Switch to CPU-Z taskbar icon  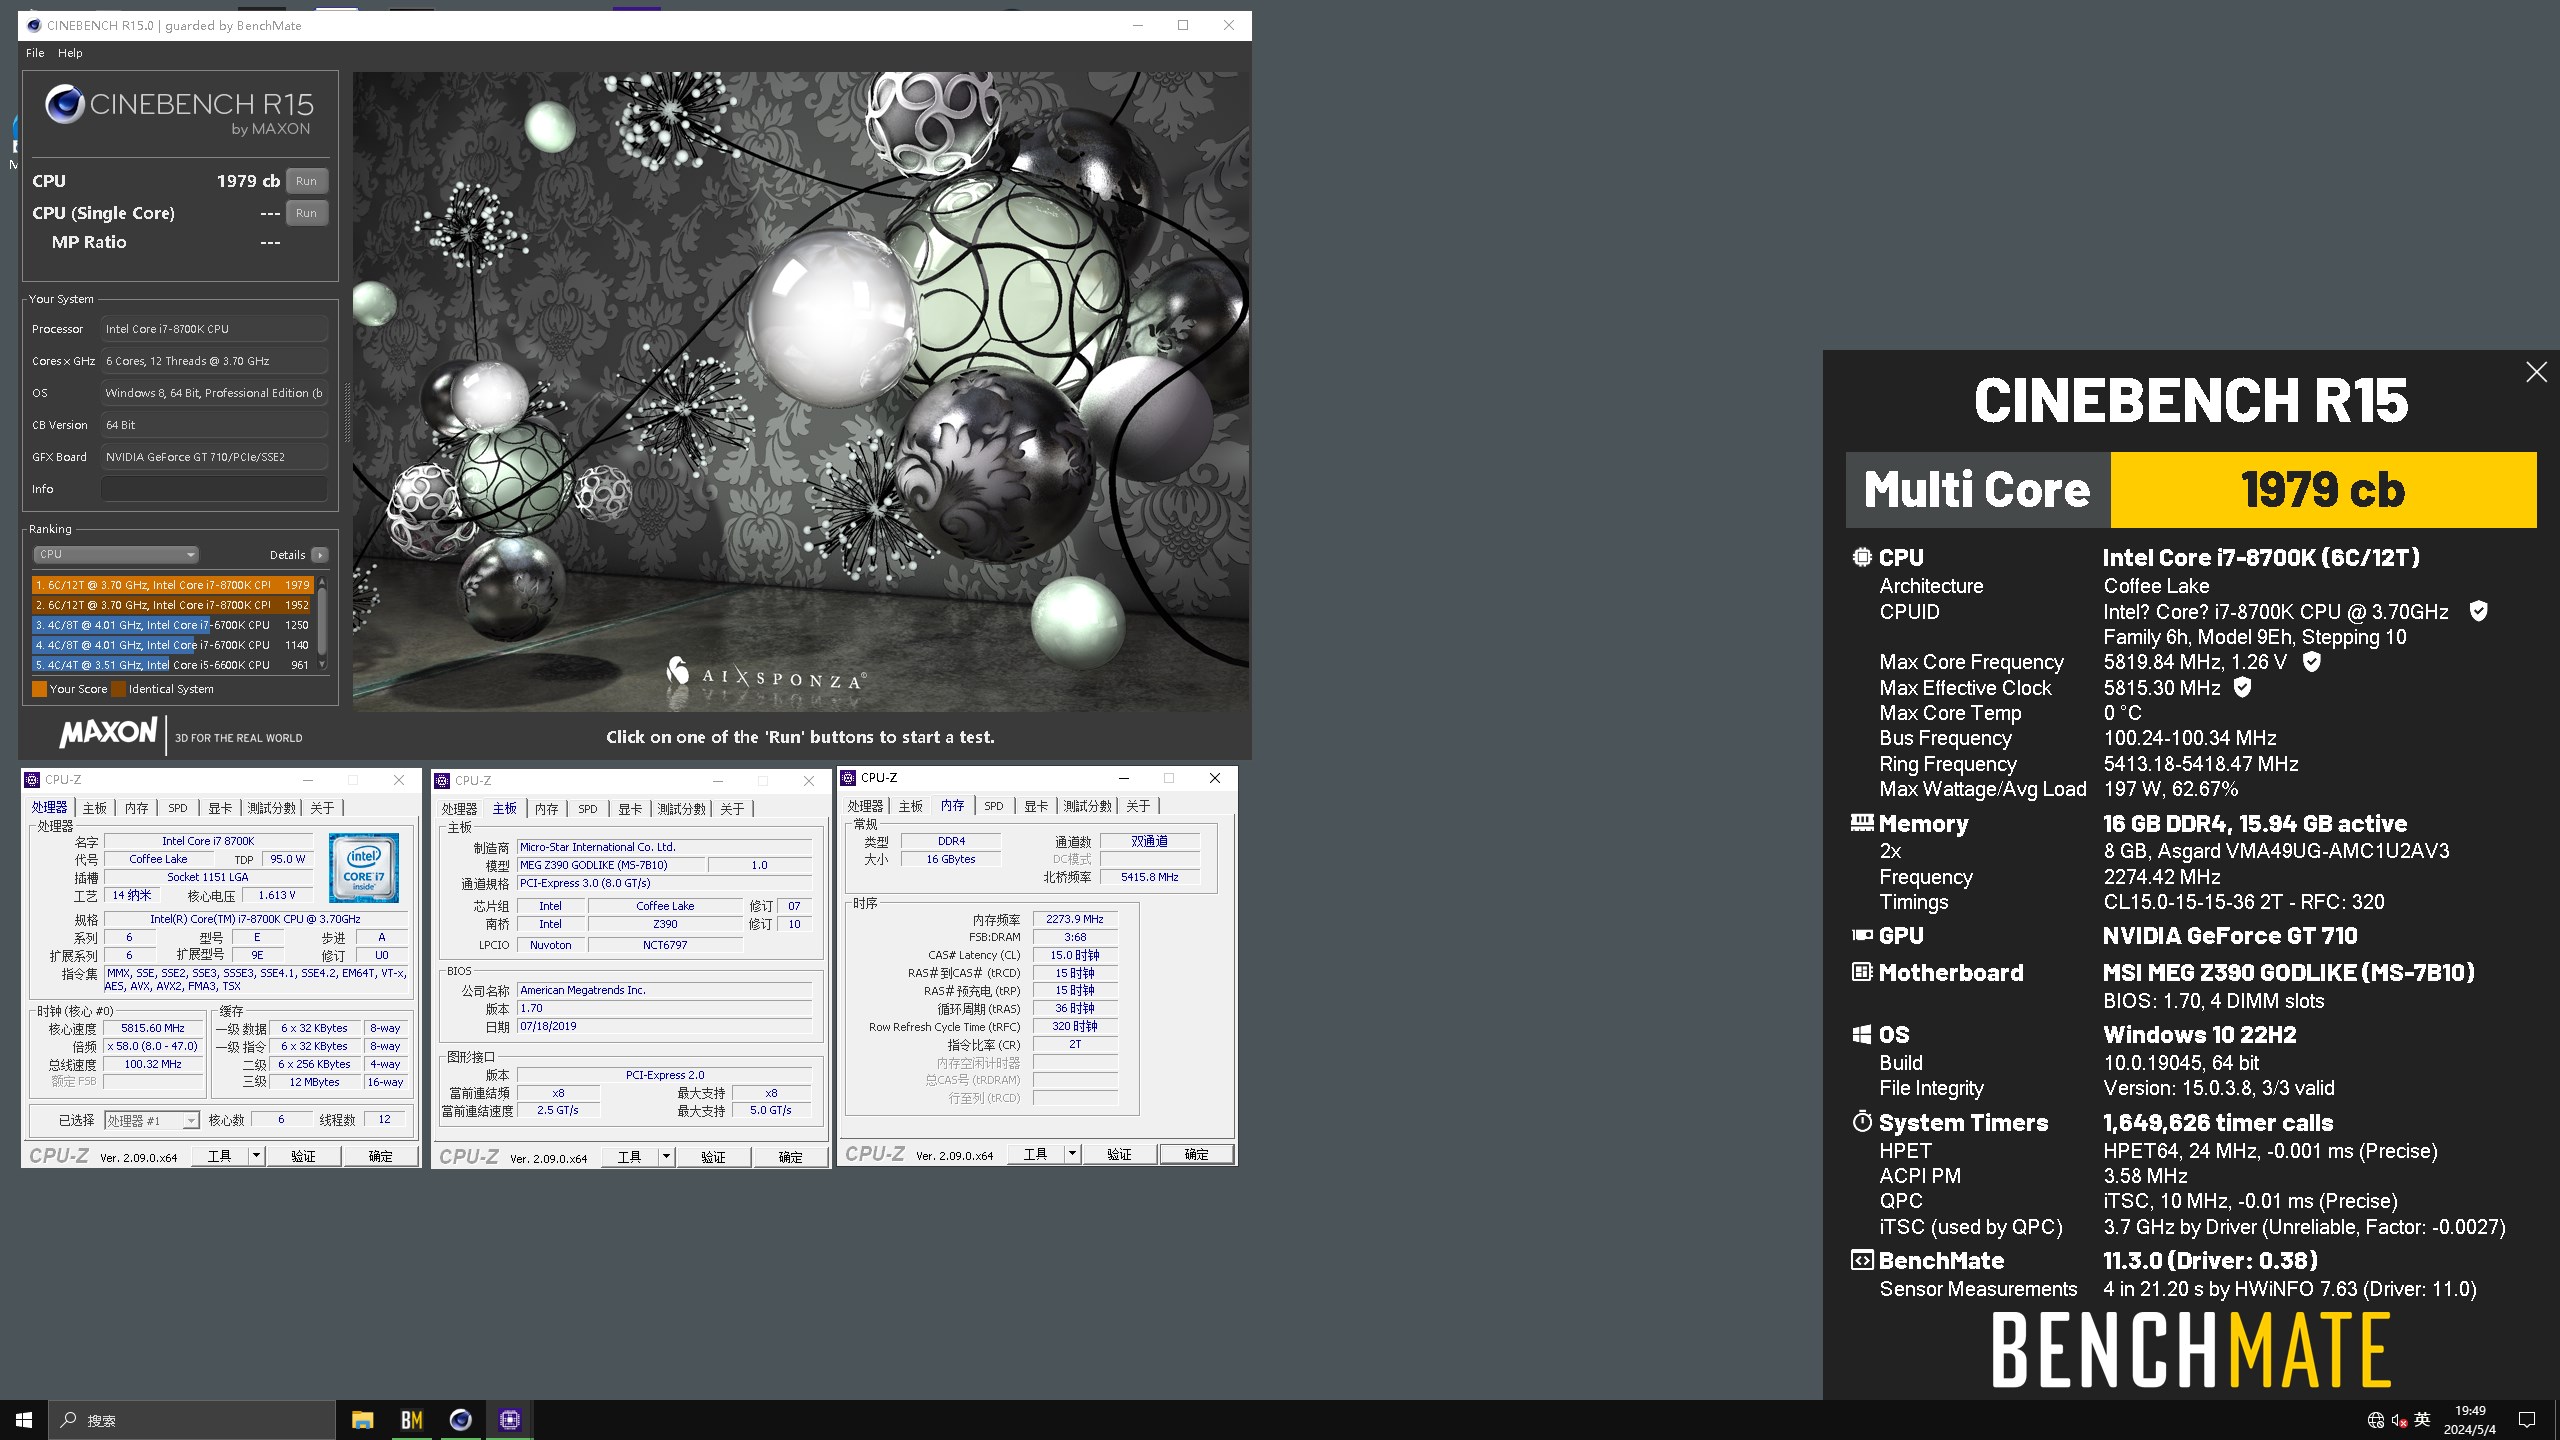509,1420
